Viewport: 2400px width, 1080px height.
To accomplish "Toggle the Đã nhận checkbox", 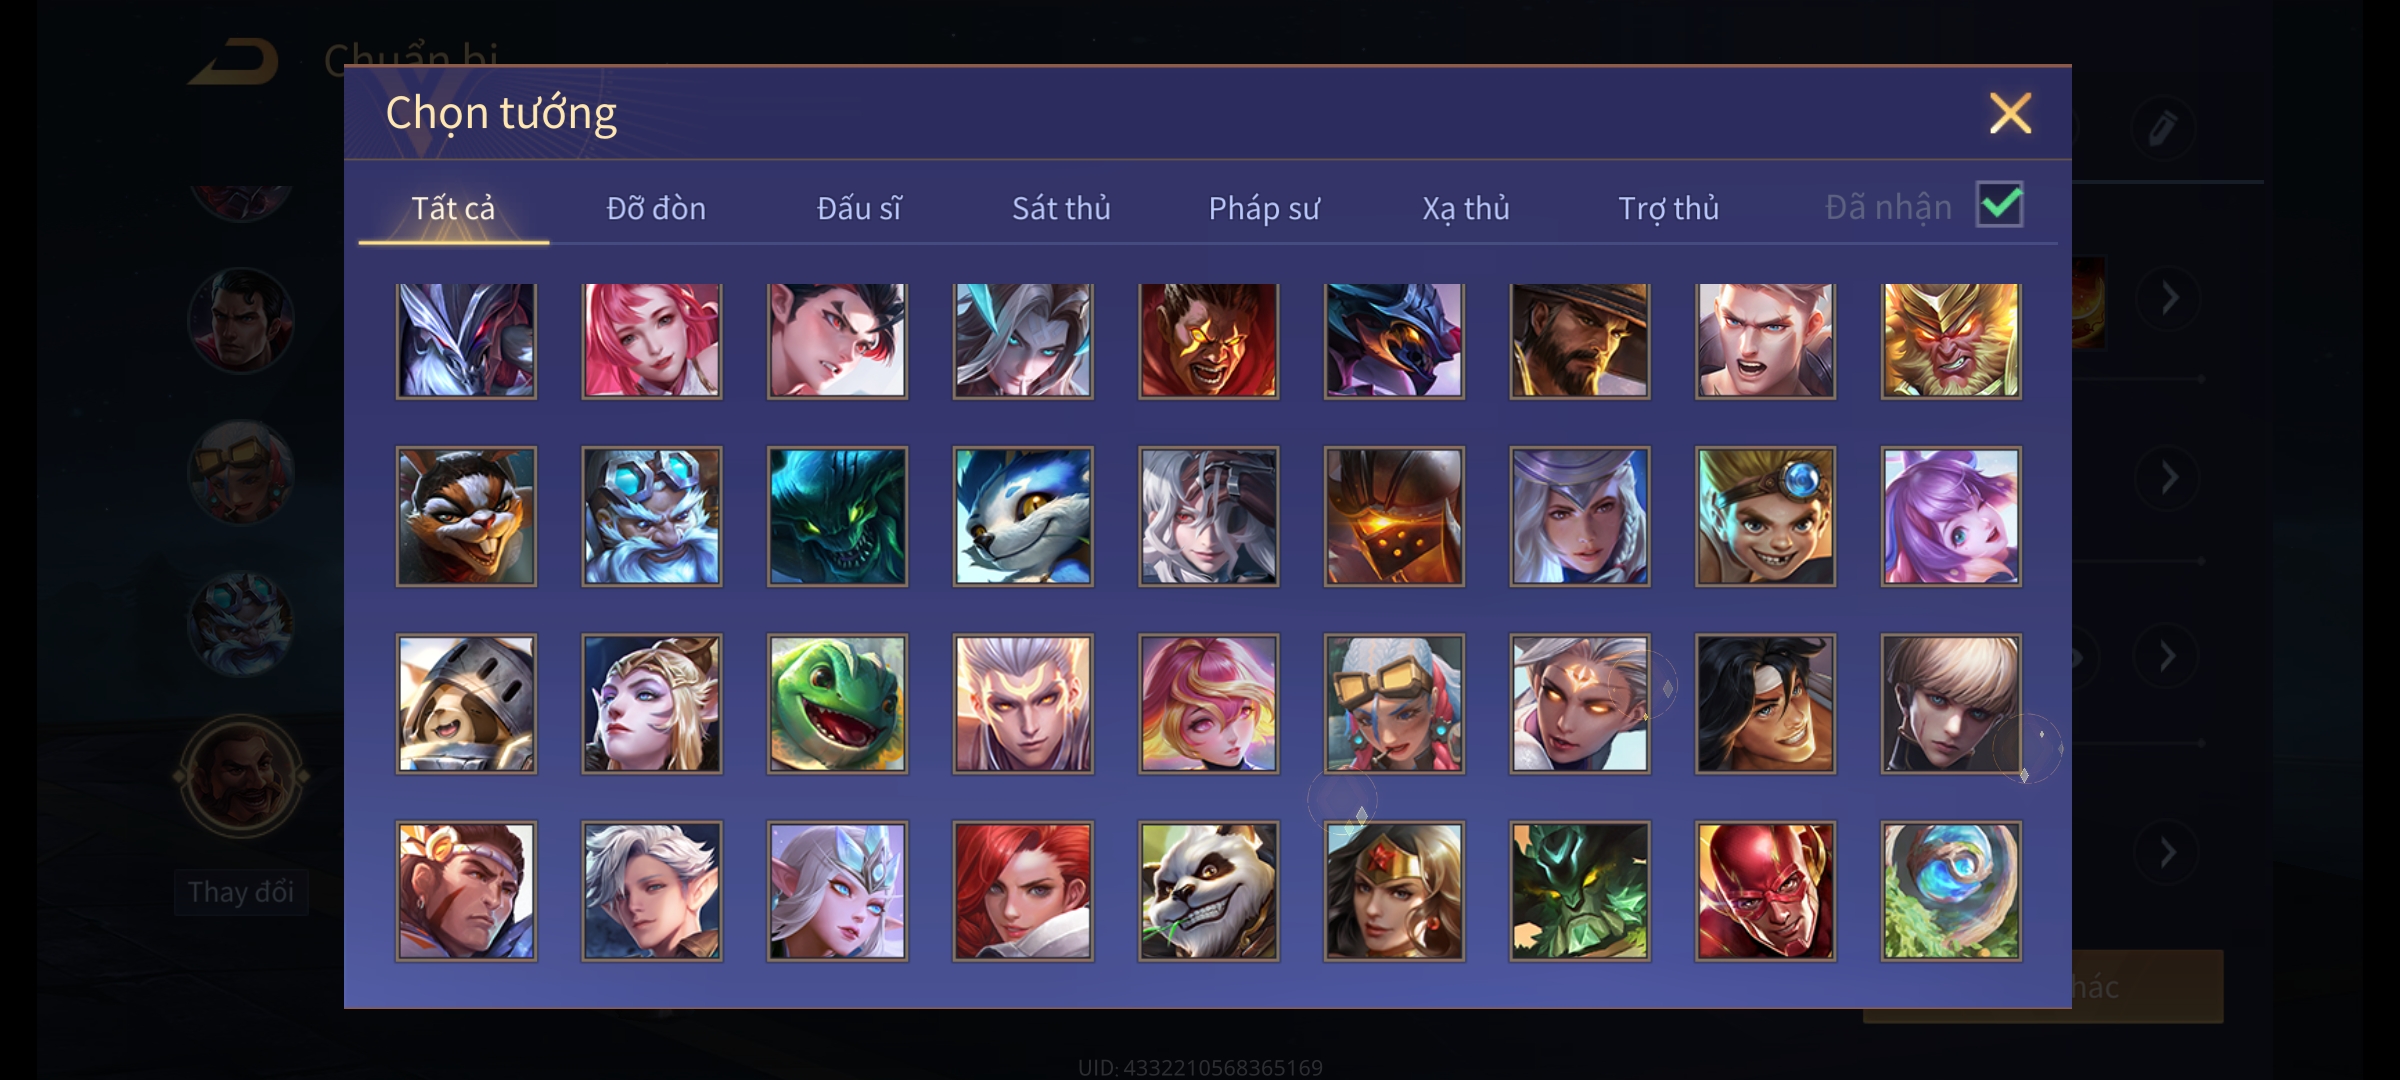I will (x=1999, y=205).
